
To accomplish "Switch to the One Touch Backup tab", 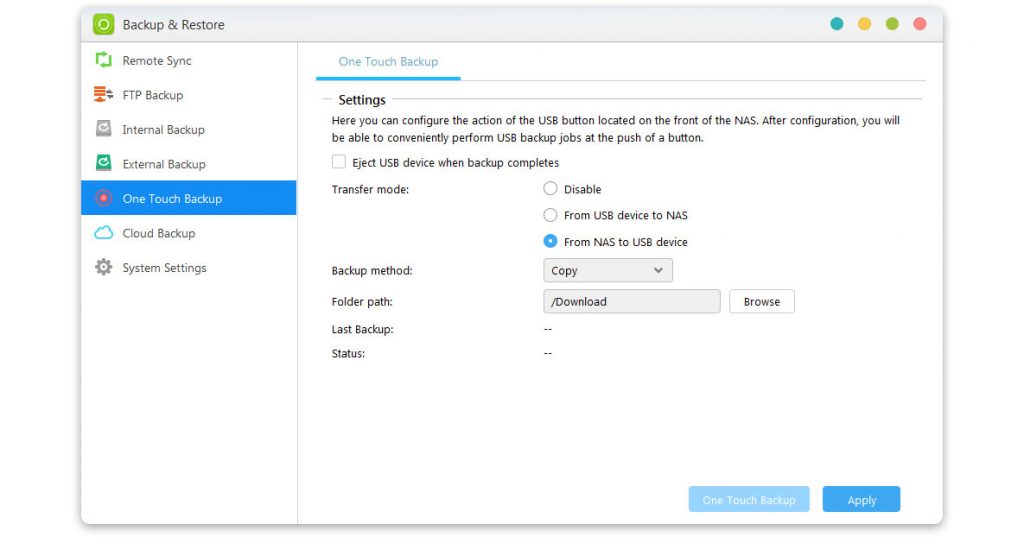I will 388,61.
